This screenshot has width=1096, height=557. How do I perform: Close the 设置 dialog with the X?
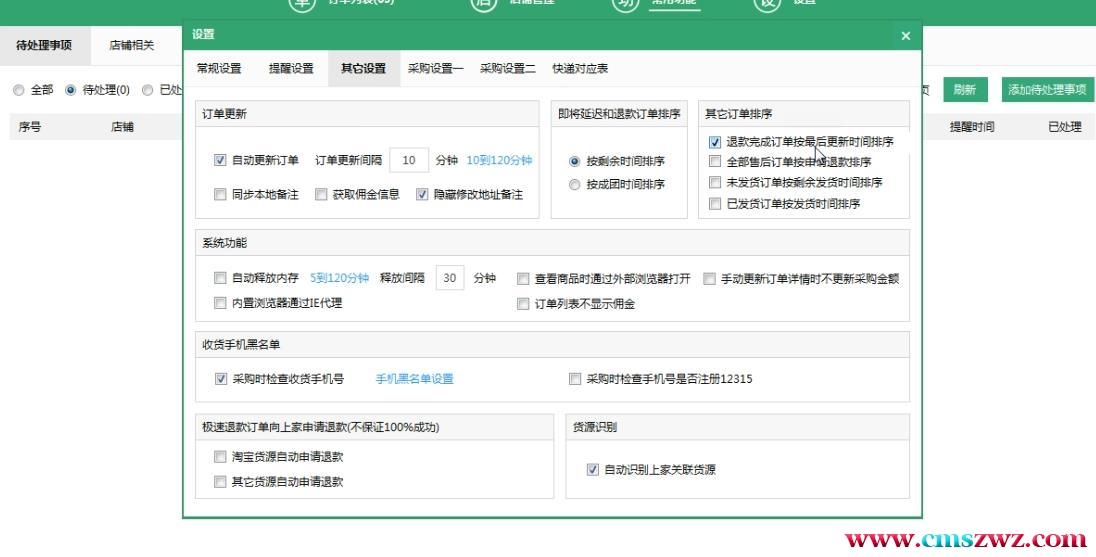point(905,36)
